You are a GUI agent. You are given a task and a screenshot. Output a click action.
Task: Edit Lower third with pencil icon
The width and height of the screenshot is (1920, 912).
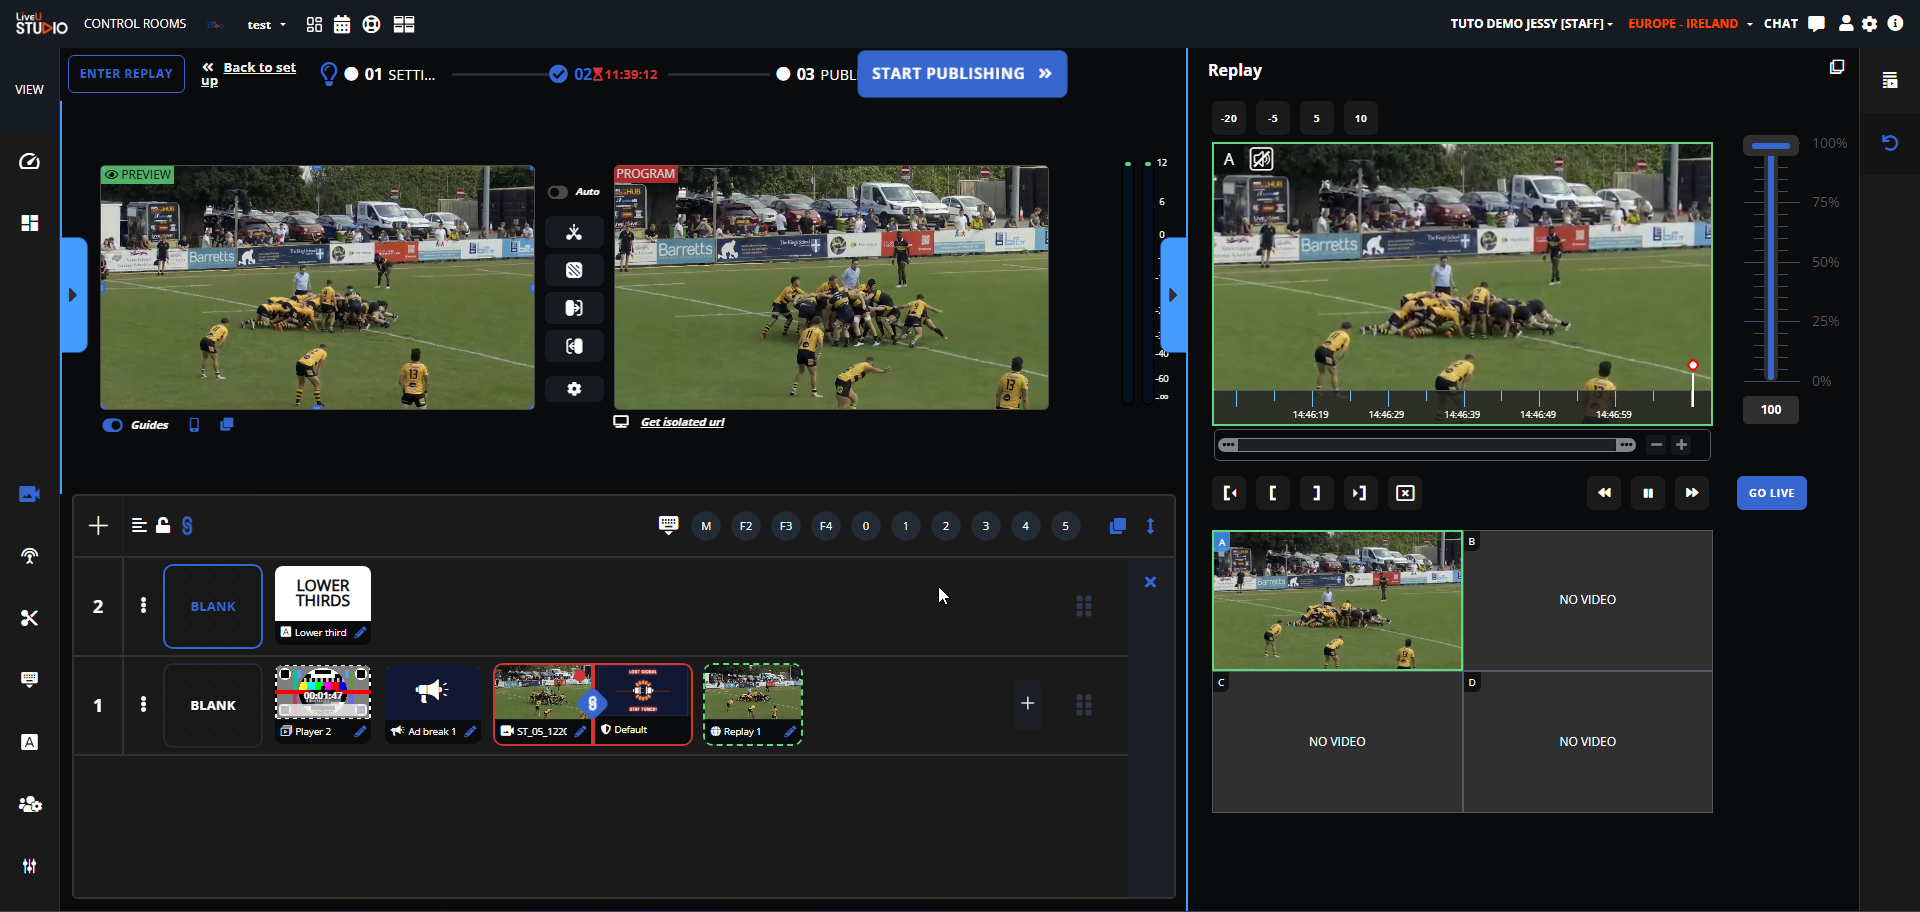(360, 633)
